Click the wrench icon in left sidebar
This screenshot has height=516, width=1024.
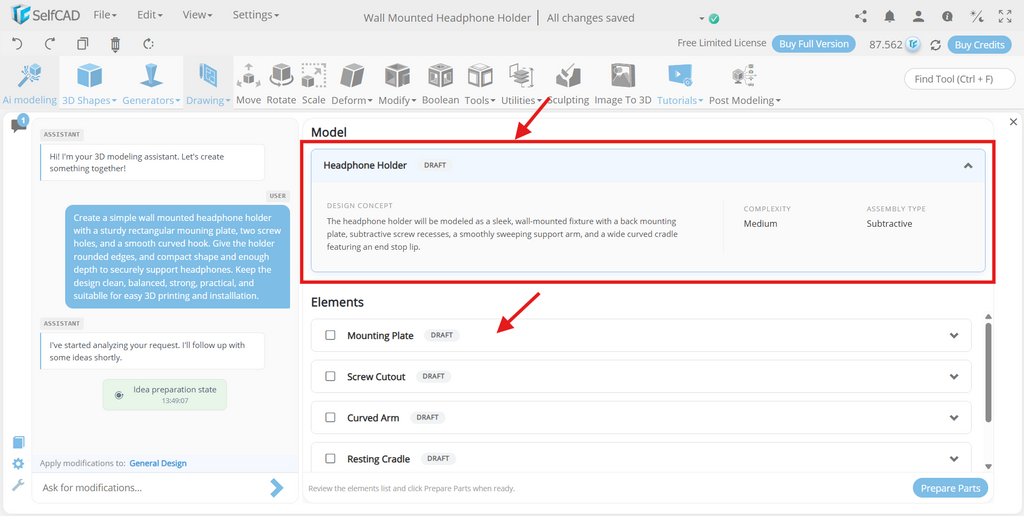18,485
